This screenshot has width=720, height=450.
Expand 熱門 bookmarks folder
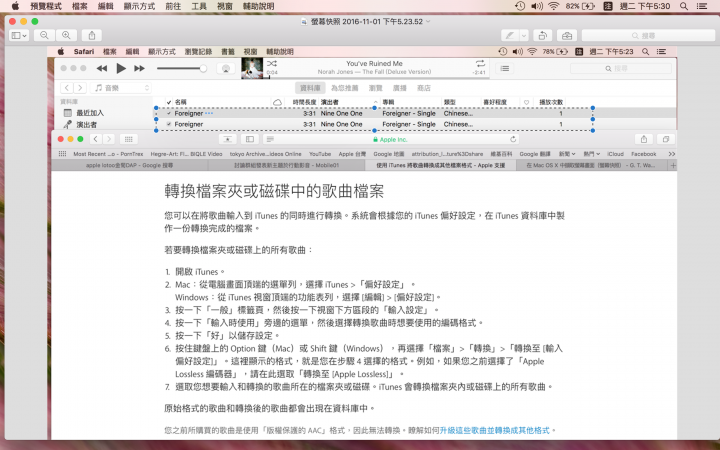(591, 154)
